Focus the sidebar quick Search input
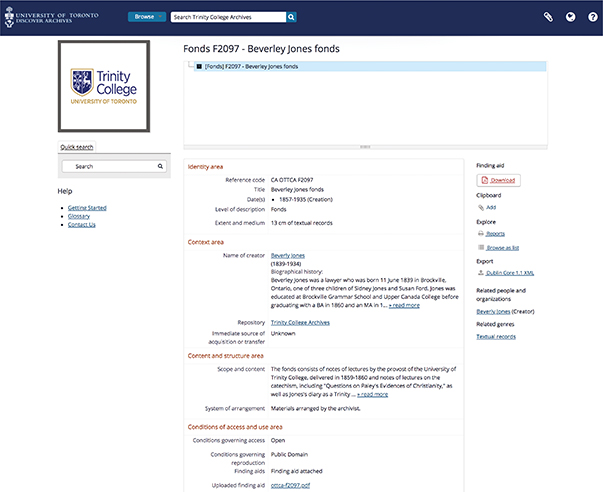Screen dimensions: 603x492 [x=114, y=166]
